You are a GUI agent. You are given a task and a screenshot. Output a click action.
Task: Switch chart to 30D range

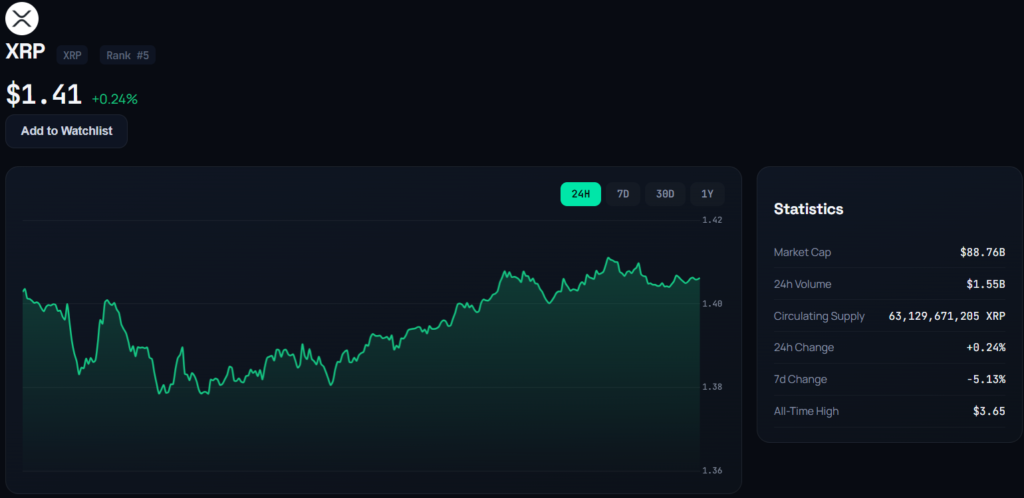coord(665,194)
